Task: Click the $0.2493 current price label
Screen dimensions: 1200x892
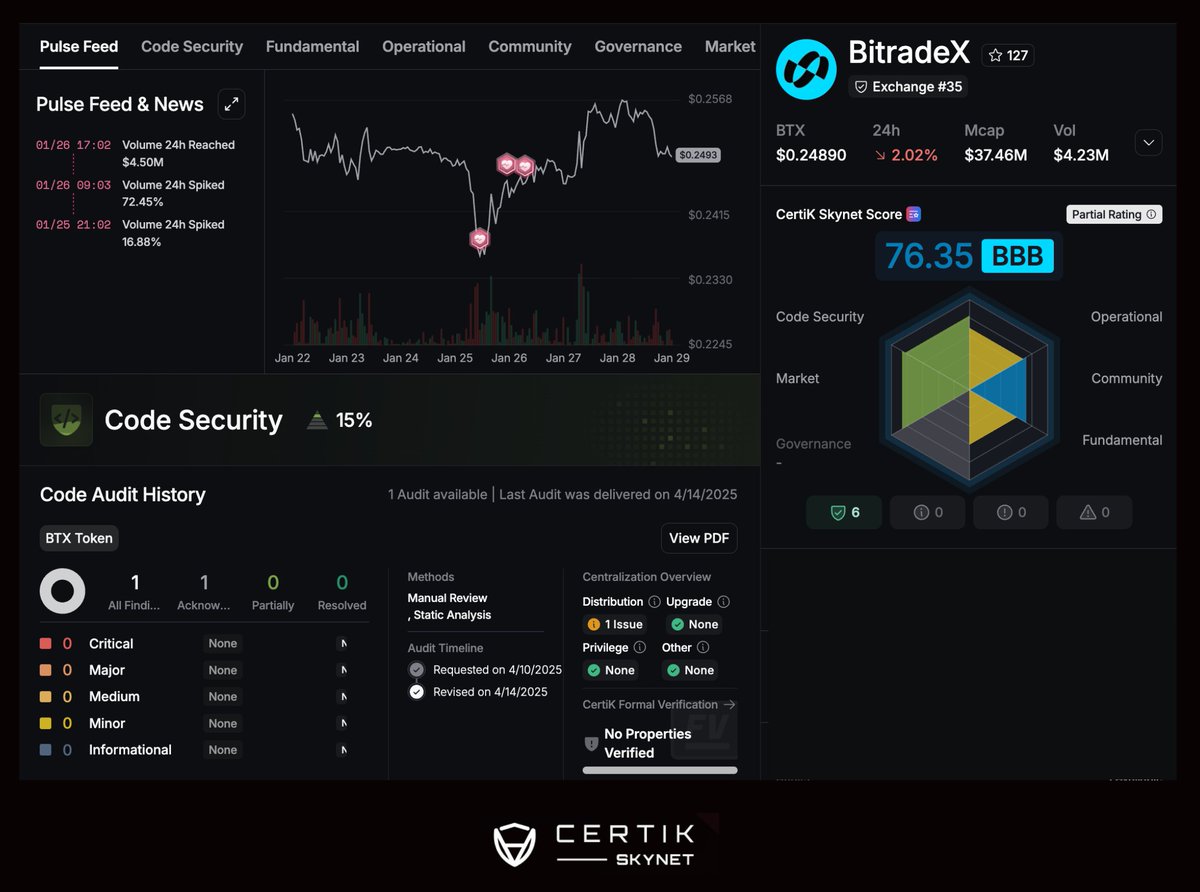Action: [698, 155]
